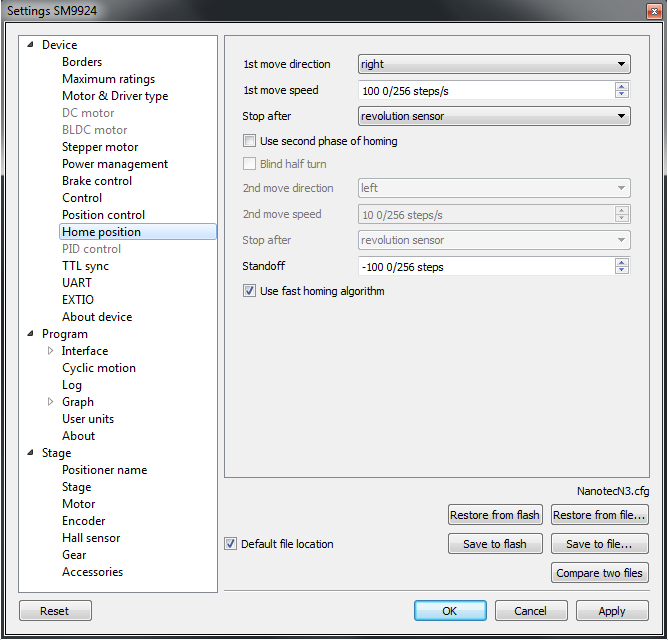Image resolution: width=668 pixels, height=640 pixels.
Task: Click the Reset button
Action: [x=55, y=611]
